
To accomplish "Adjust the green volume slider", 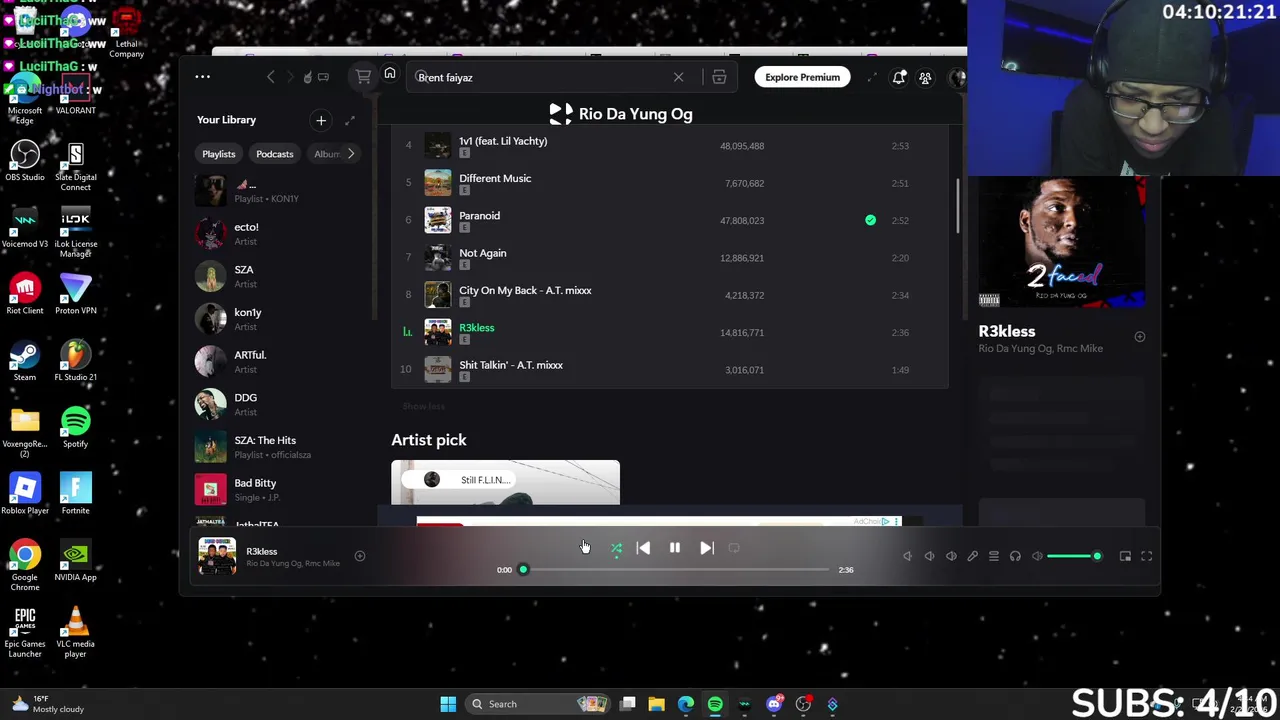I will [x=1073, y=557].
